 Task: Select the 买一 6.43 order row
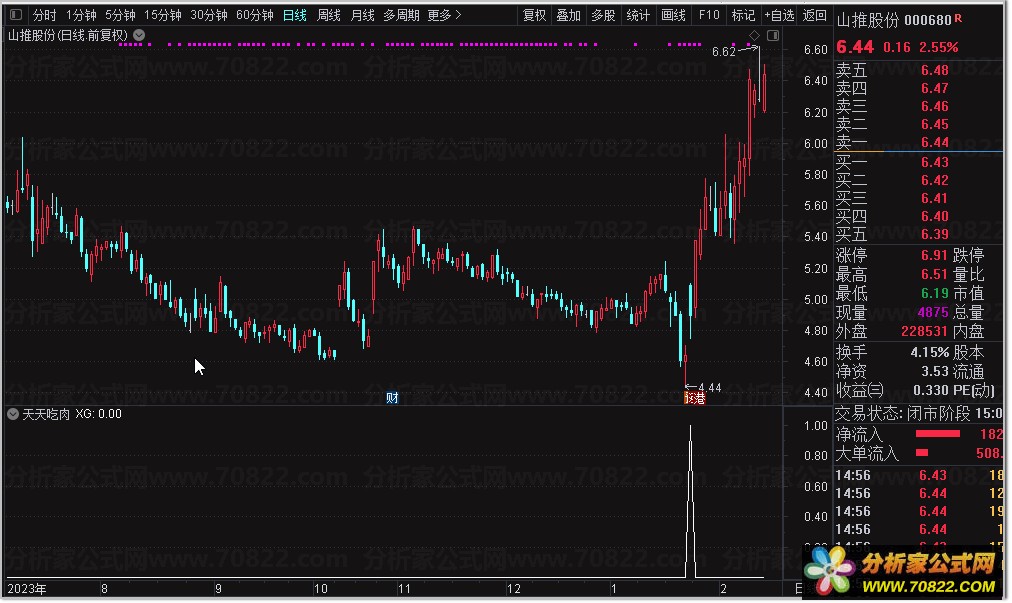click(x=918, y=161)
